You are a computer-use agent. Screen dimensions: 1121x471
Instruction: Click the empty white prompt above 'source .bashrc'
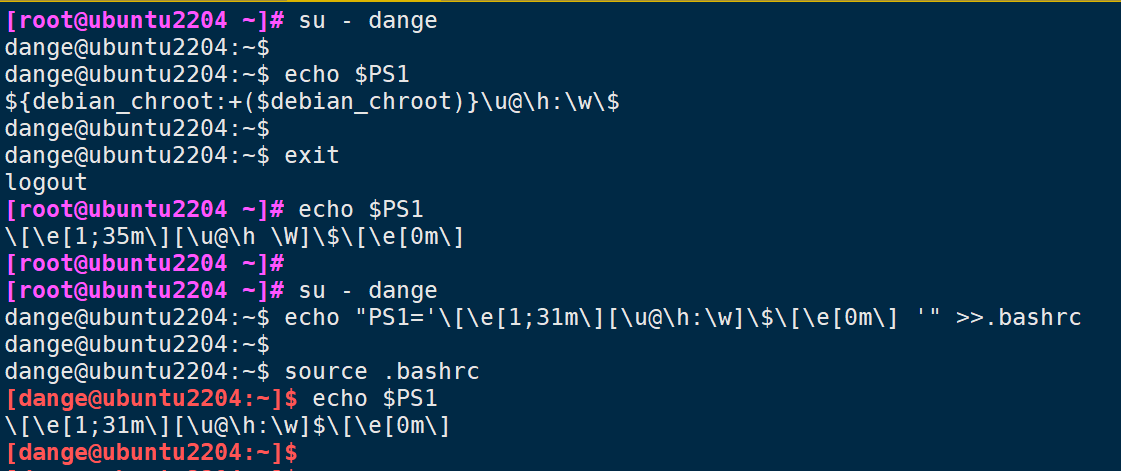pos(137,344)
